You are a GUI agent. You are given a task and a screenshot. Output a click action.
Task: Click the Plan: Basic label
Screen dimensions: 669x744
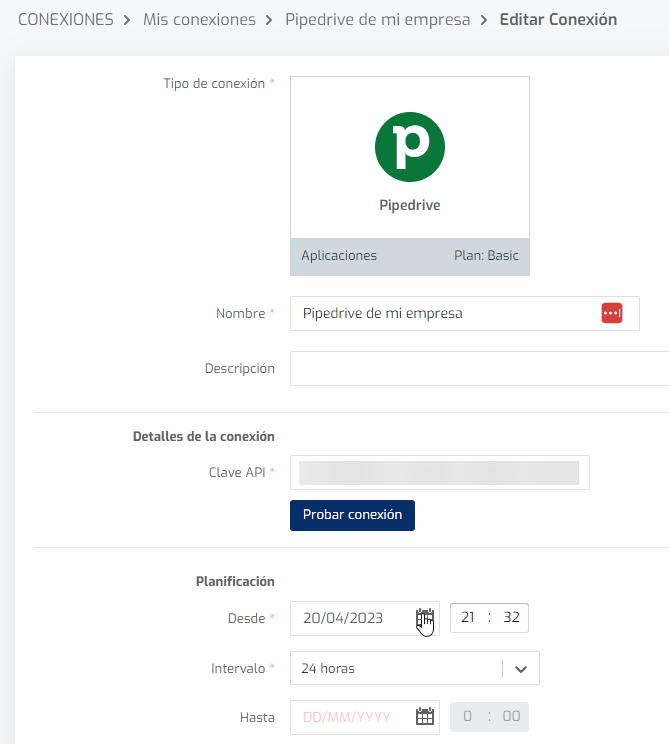pos(486,256)
